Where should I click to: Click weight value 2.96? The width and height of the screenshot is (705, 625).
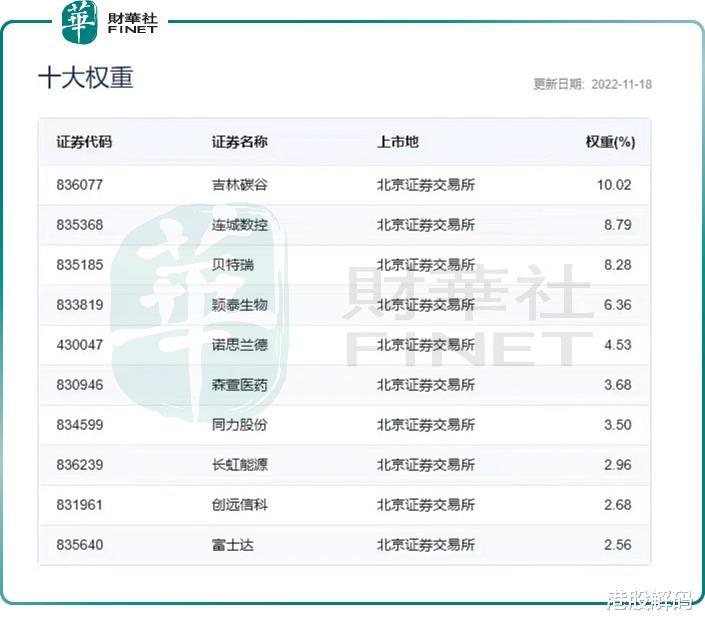coord(618,465)
